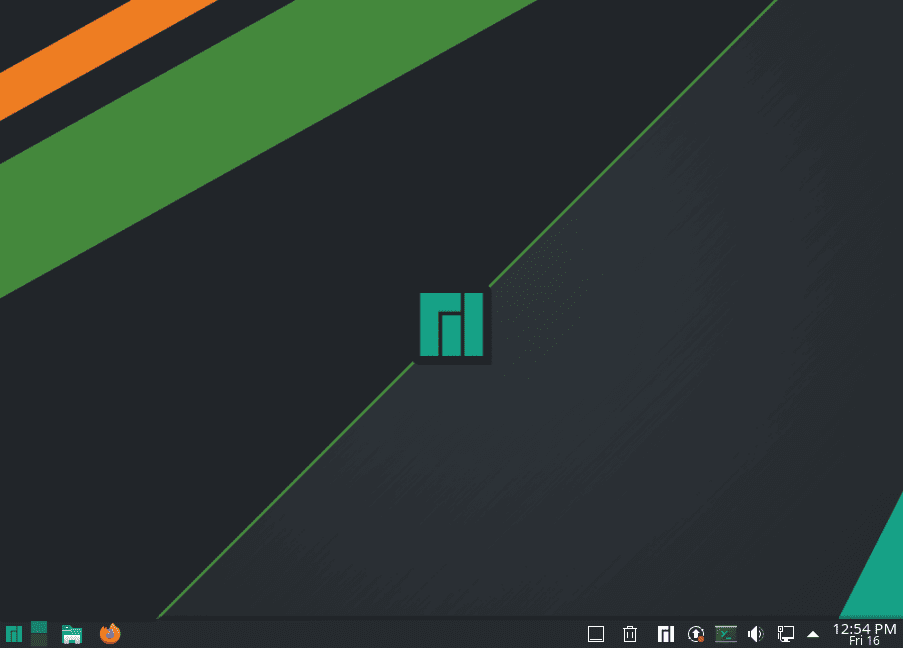Switch to the second workspace in the pager
The width and height of the screenshot is (903, 648).
pos(38,640)
